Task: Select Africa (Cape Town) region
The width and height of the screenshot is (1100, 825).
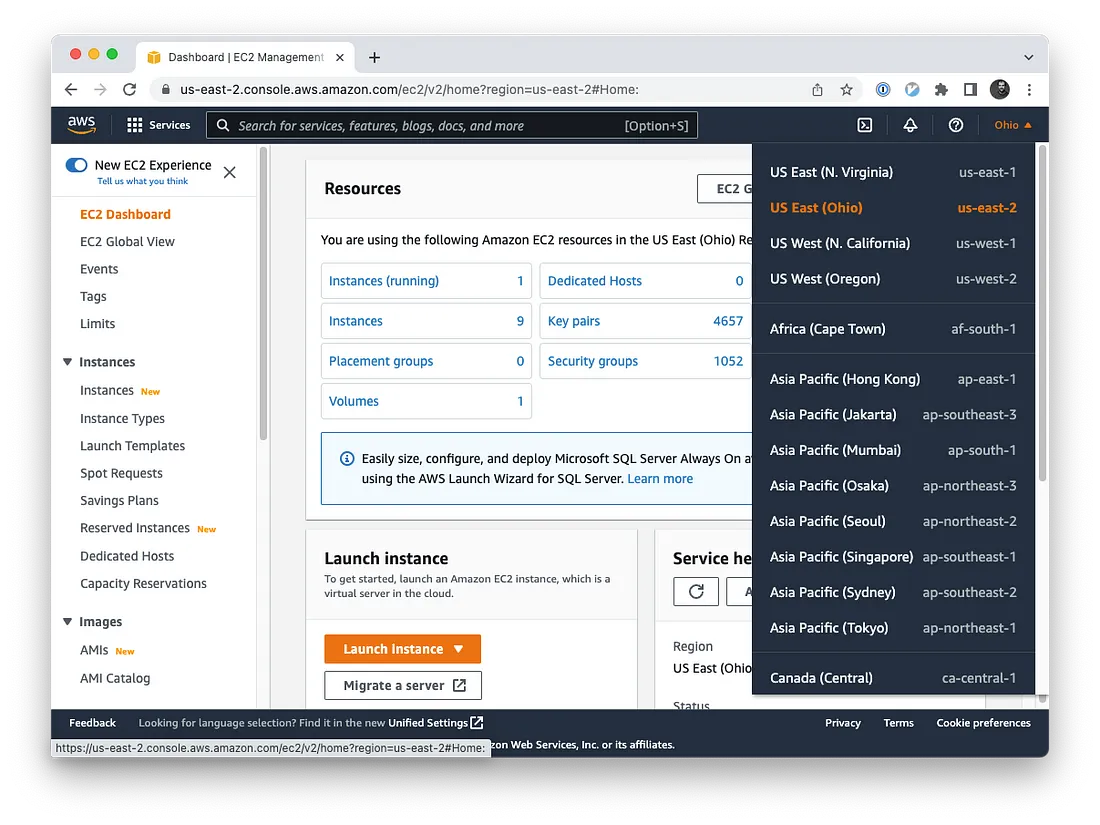Action: tap(893, 329)
